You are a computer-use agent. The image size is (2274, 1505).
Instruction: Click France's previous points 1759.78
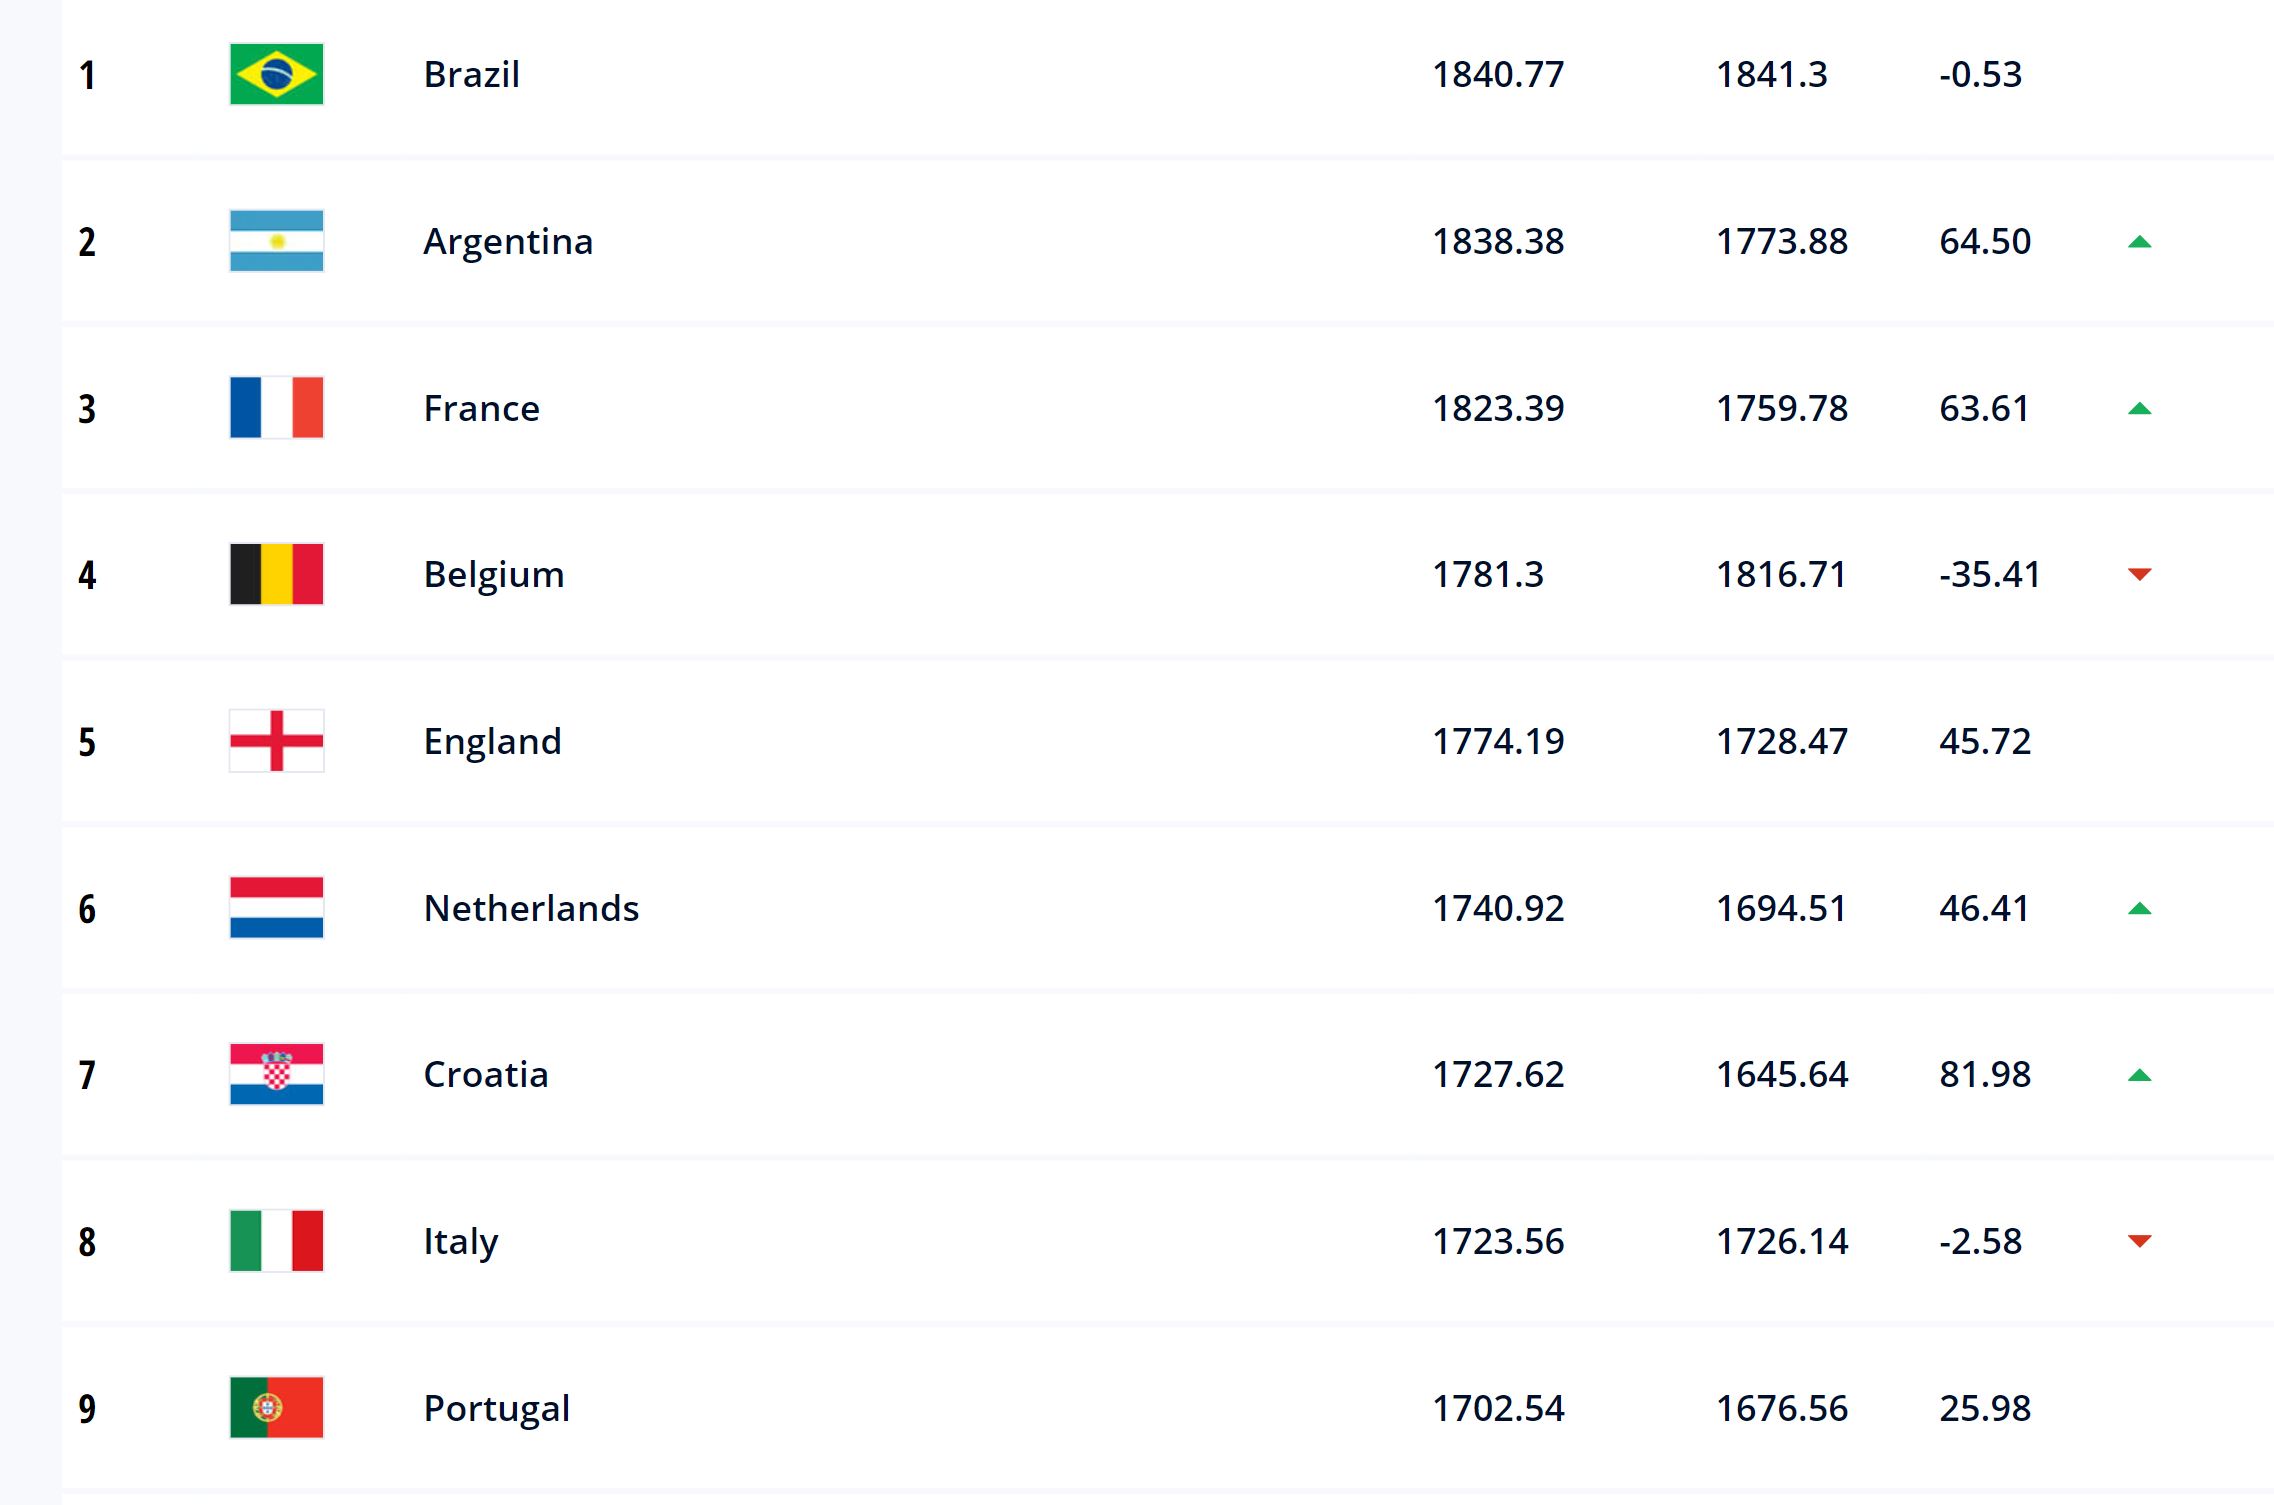click(x=1782, y=408)
